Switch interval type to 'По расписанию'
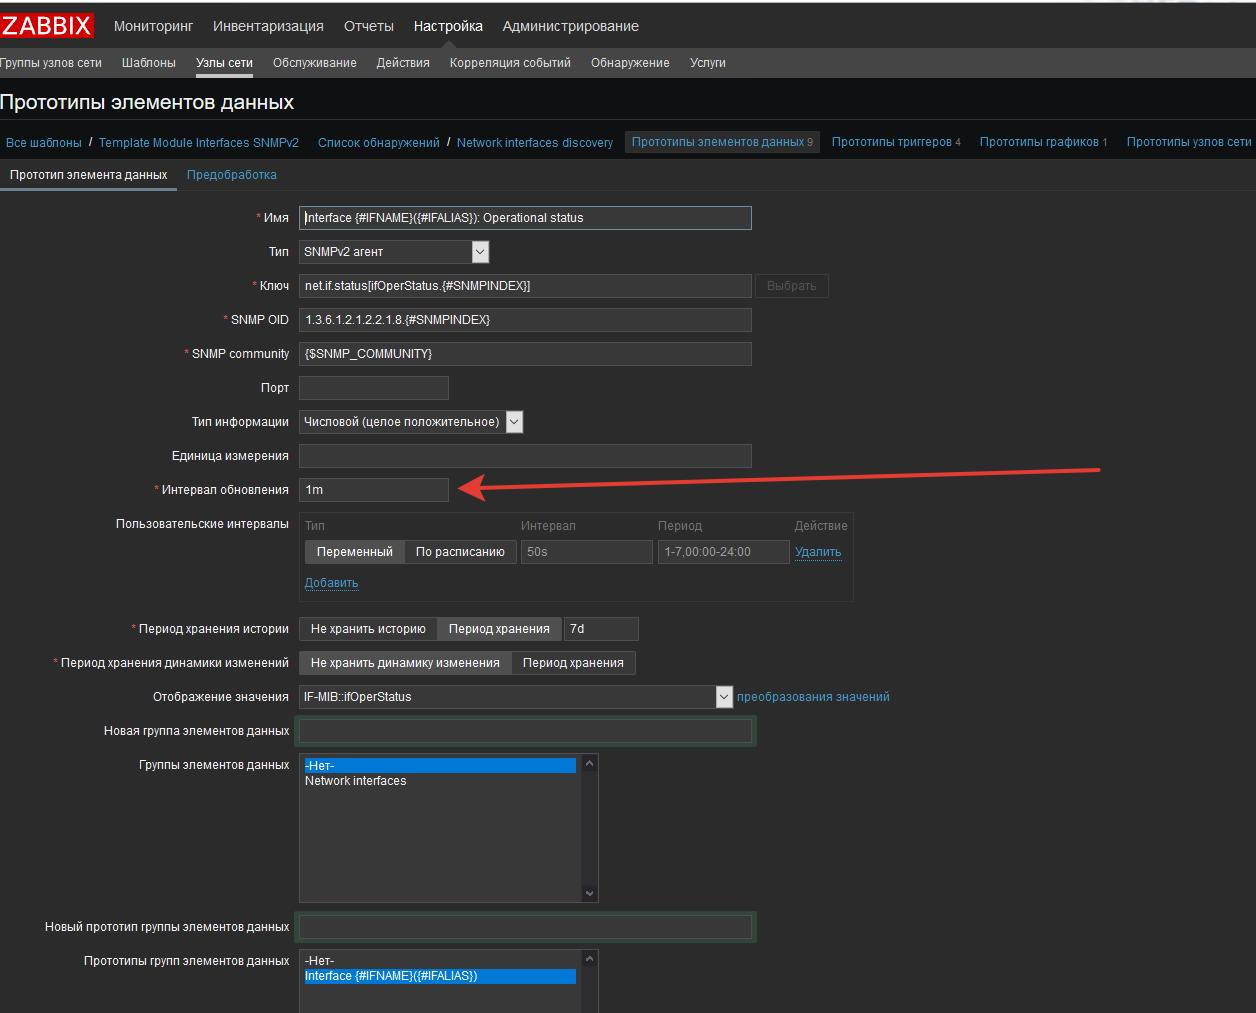Viewport: 1256px width, 1013px height. [x=460, y=552]
